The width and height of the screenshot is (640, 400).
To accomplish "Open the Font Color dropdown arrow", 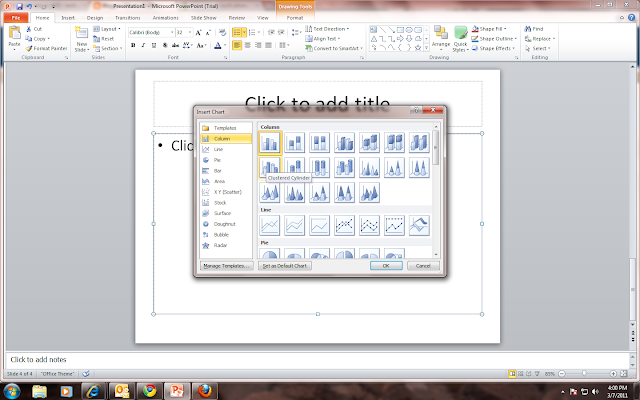I will (x=225, y=45).
